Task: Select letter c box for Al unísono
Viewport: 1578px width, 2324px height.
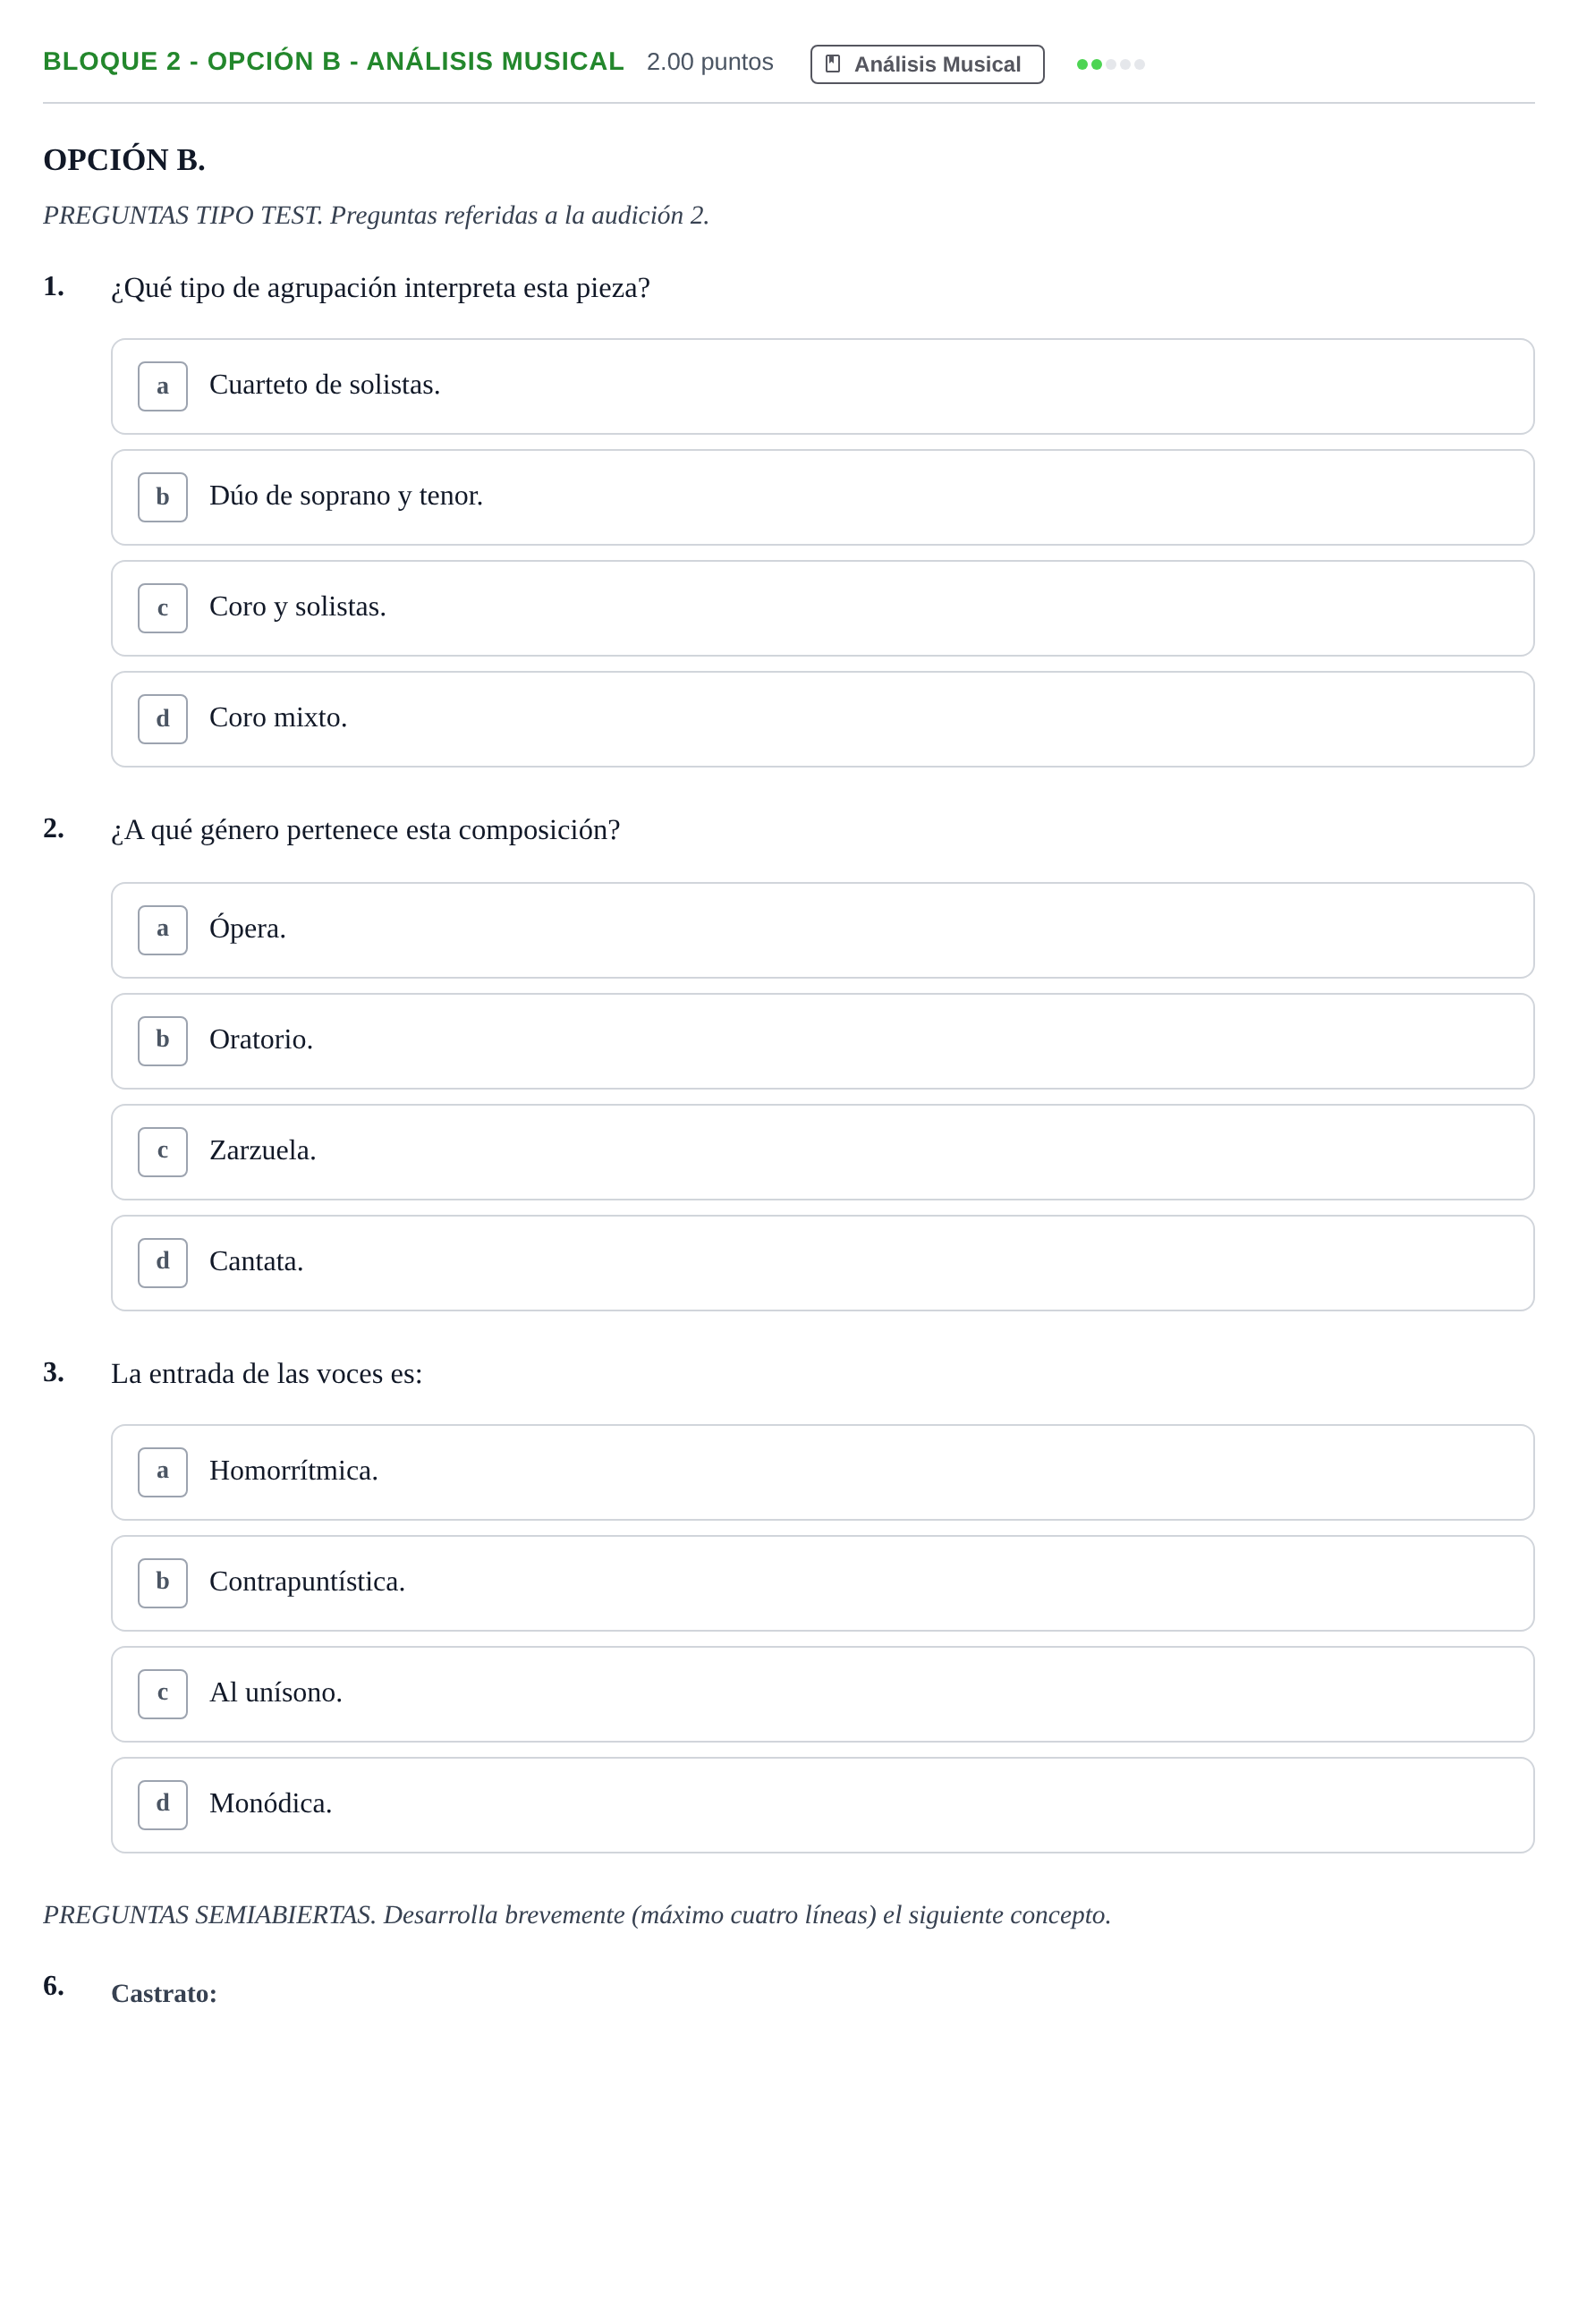Action: [163, 1694]
